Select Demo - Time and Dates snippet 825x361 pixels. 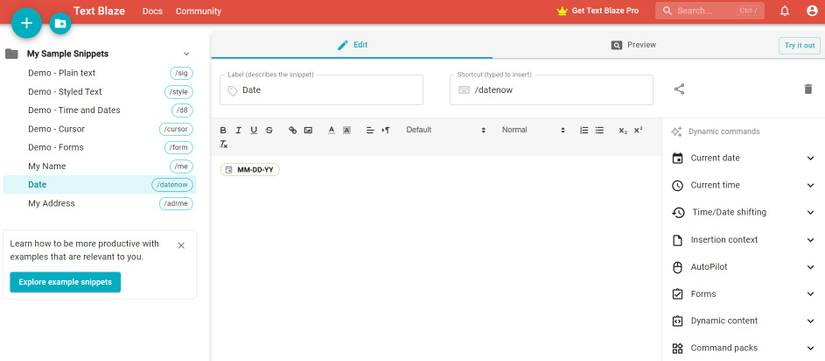pyautogui.click(x=99, y=110)
